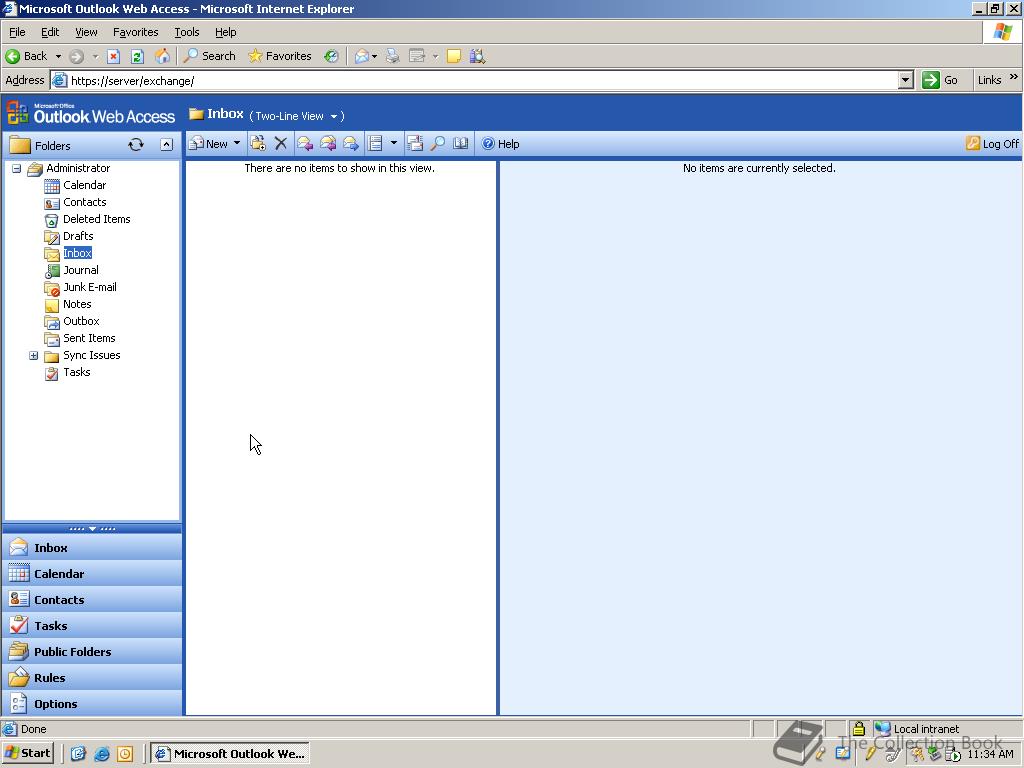Expand the Sync Issues folder
This screenshot has height=768, width=1024.
(33, 355)
